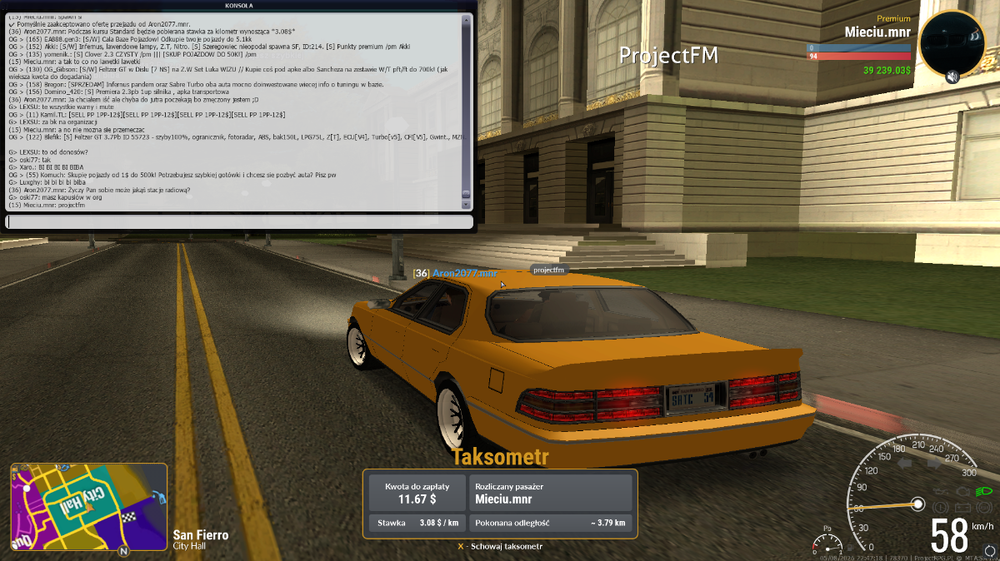This screenshot has height=561, width=1000.
Task: Click the left turn signal arrow
Action: tap(904, 463)
